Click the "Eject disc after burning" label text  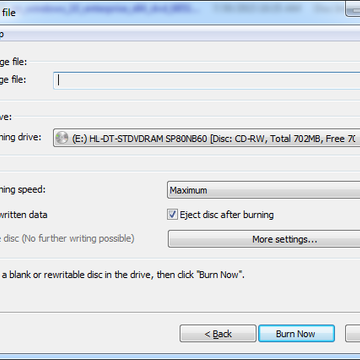click(227, 215)
